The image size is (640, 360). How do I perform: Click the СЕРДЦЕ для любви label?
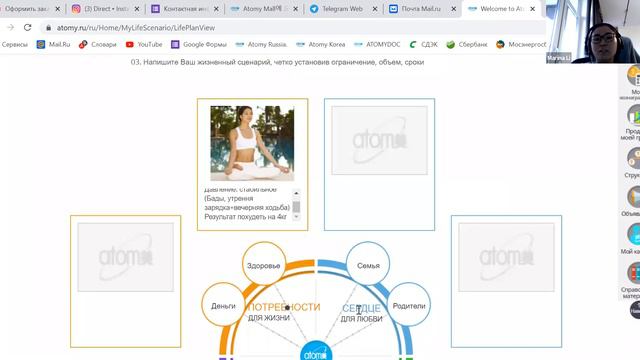coord(362,313)
